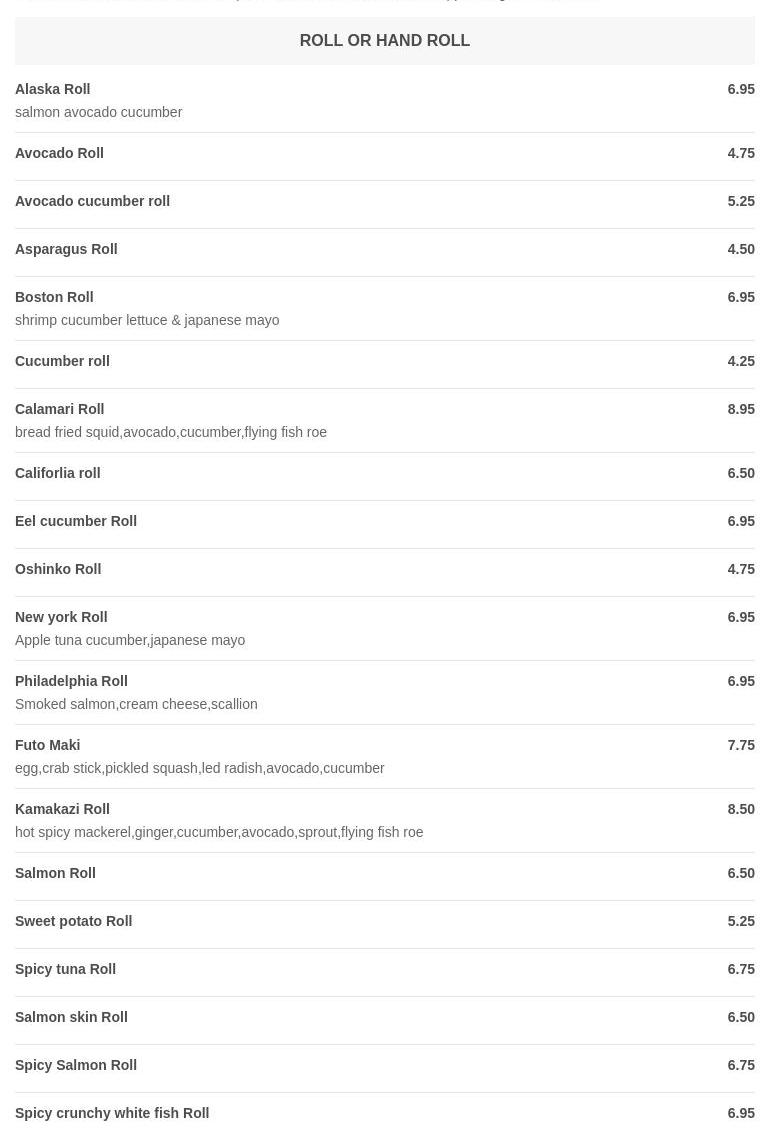
Task: Pick the Salmon skin Roll
Action: (71, 1017)
